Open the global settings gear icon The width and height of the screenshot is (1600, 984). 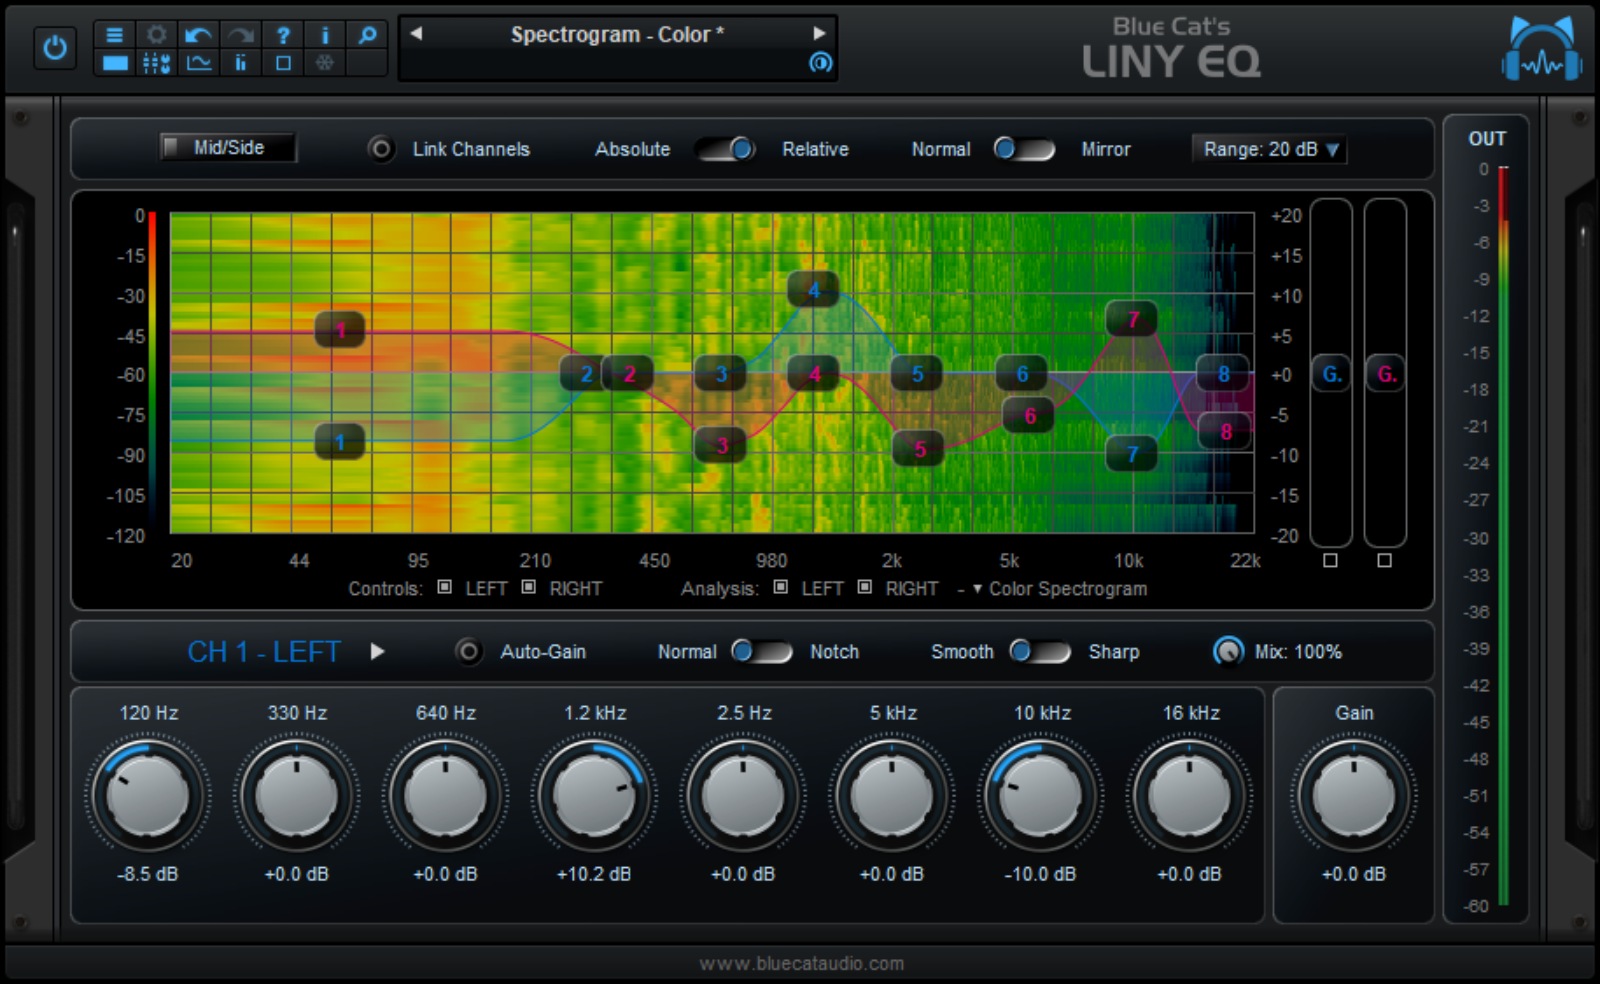[156, 35]
